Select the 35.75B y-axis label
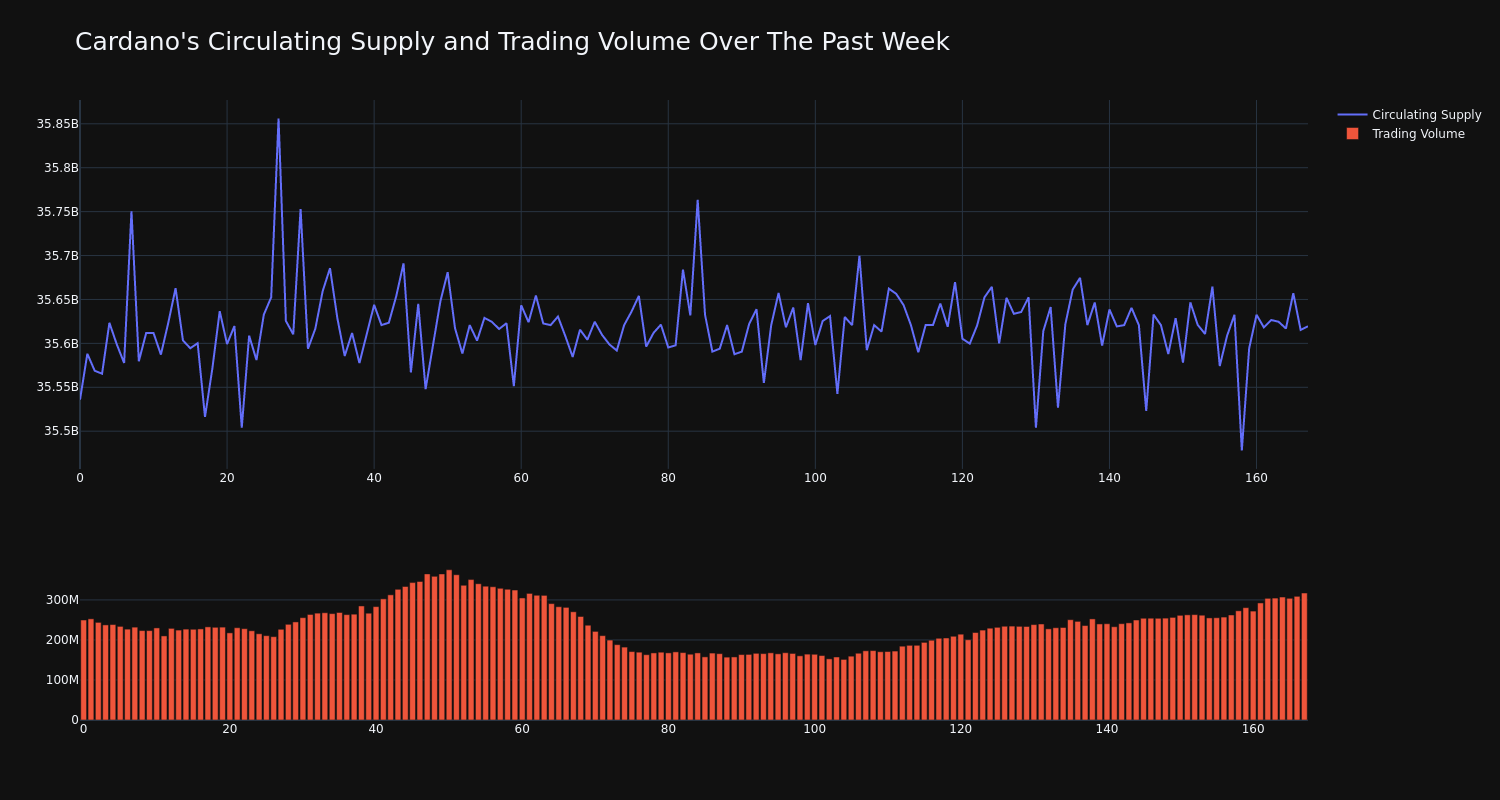The width and height of the screenshot is (1500, 800). [57, 212]
